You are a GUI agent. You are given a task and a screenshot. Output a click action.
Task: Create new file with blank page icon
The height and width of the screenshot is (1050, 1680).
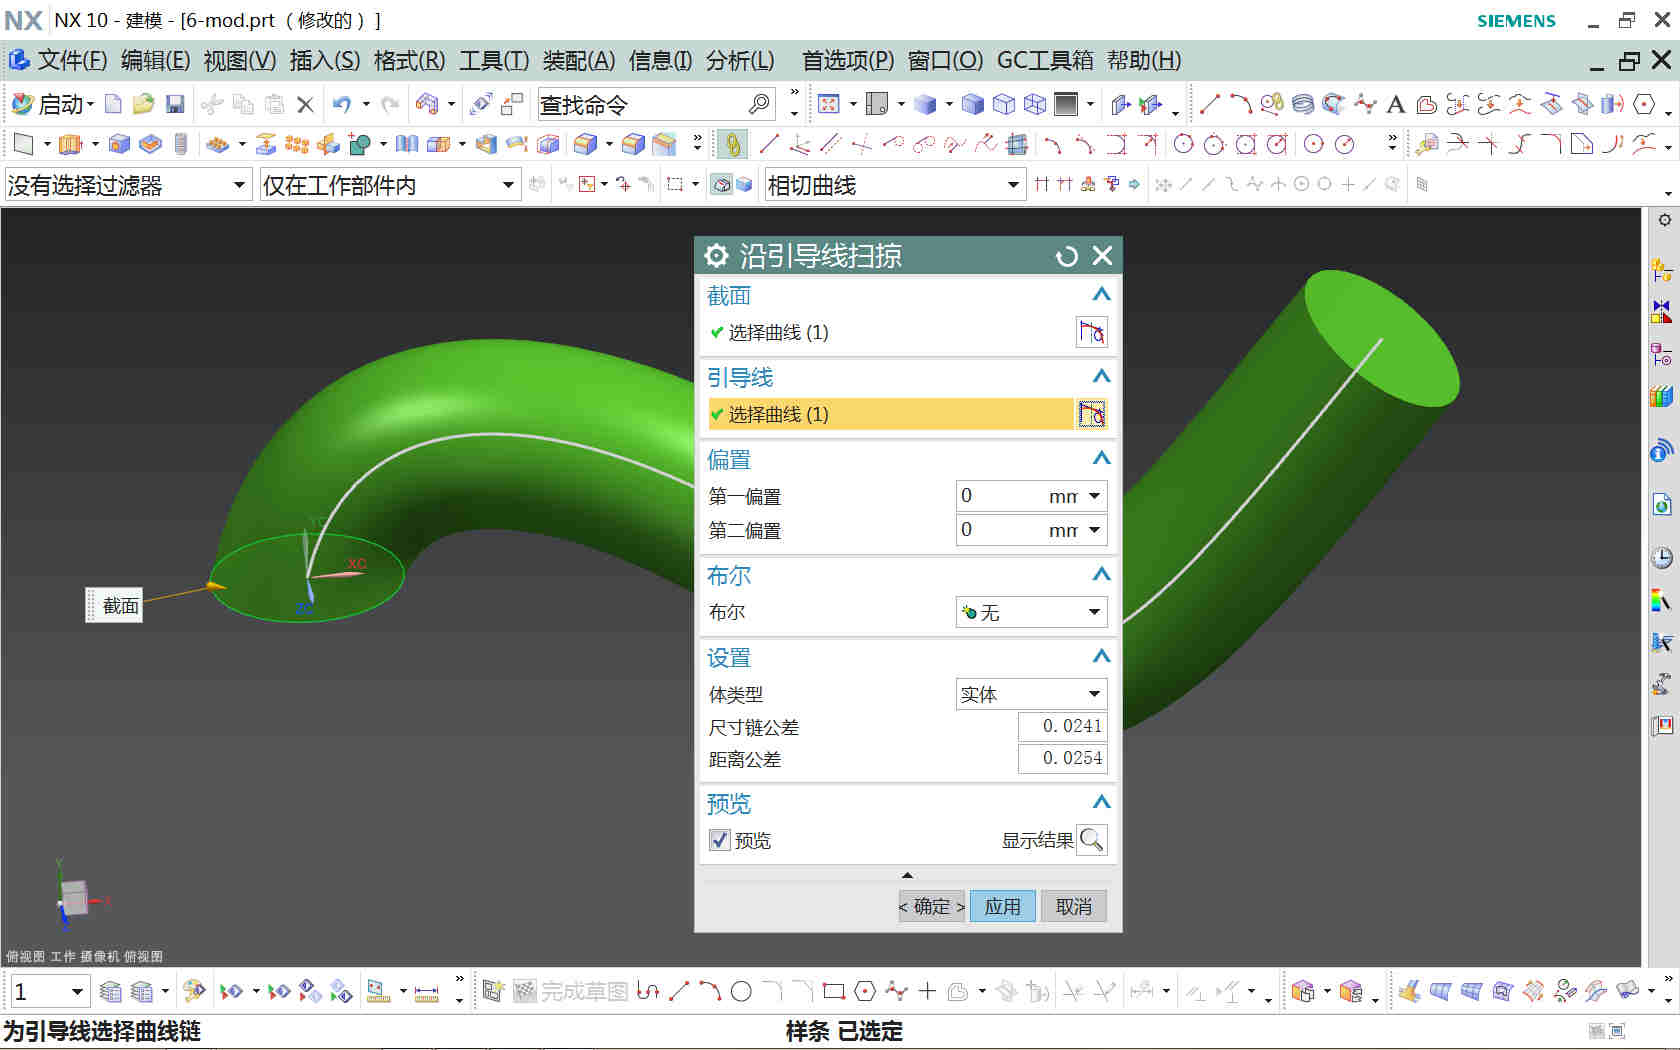[113, 104]
